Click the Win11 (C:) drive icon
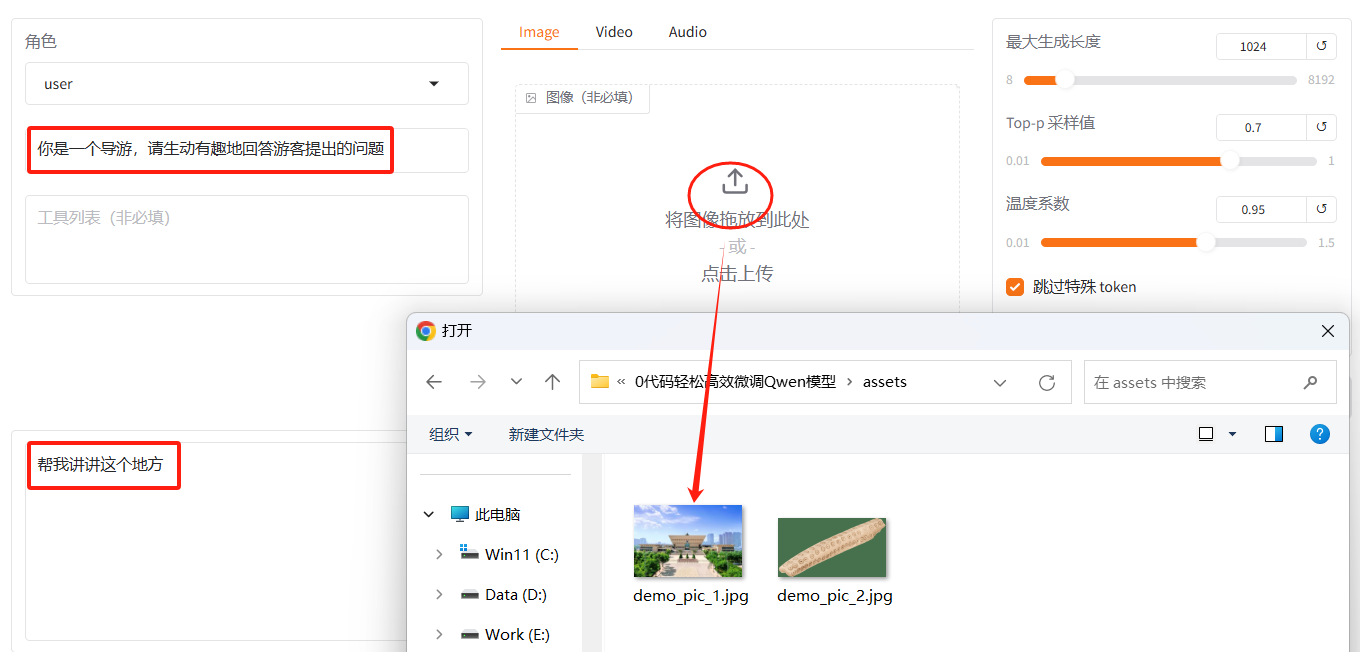The height and width of the screenshot is (652, 1360). [469, 552]
